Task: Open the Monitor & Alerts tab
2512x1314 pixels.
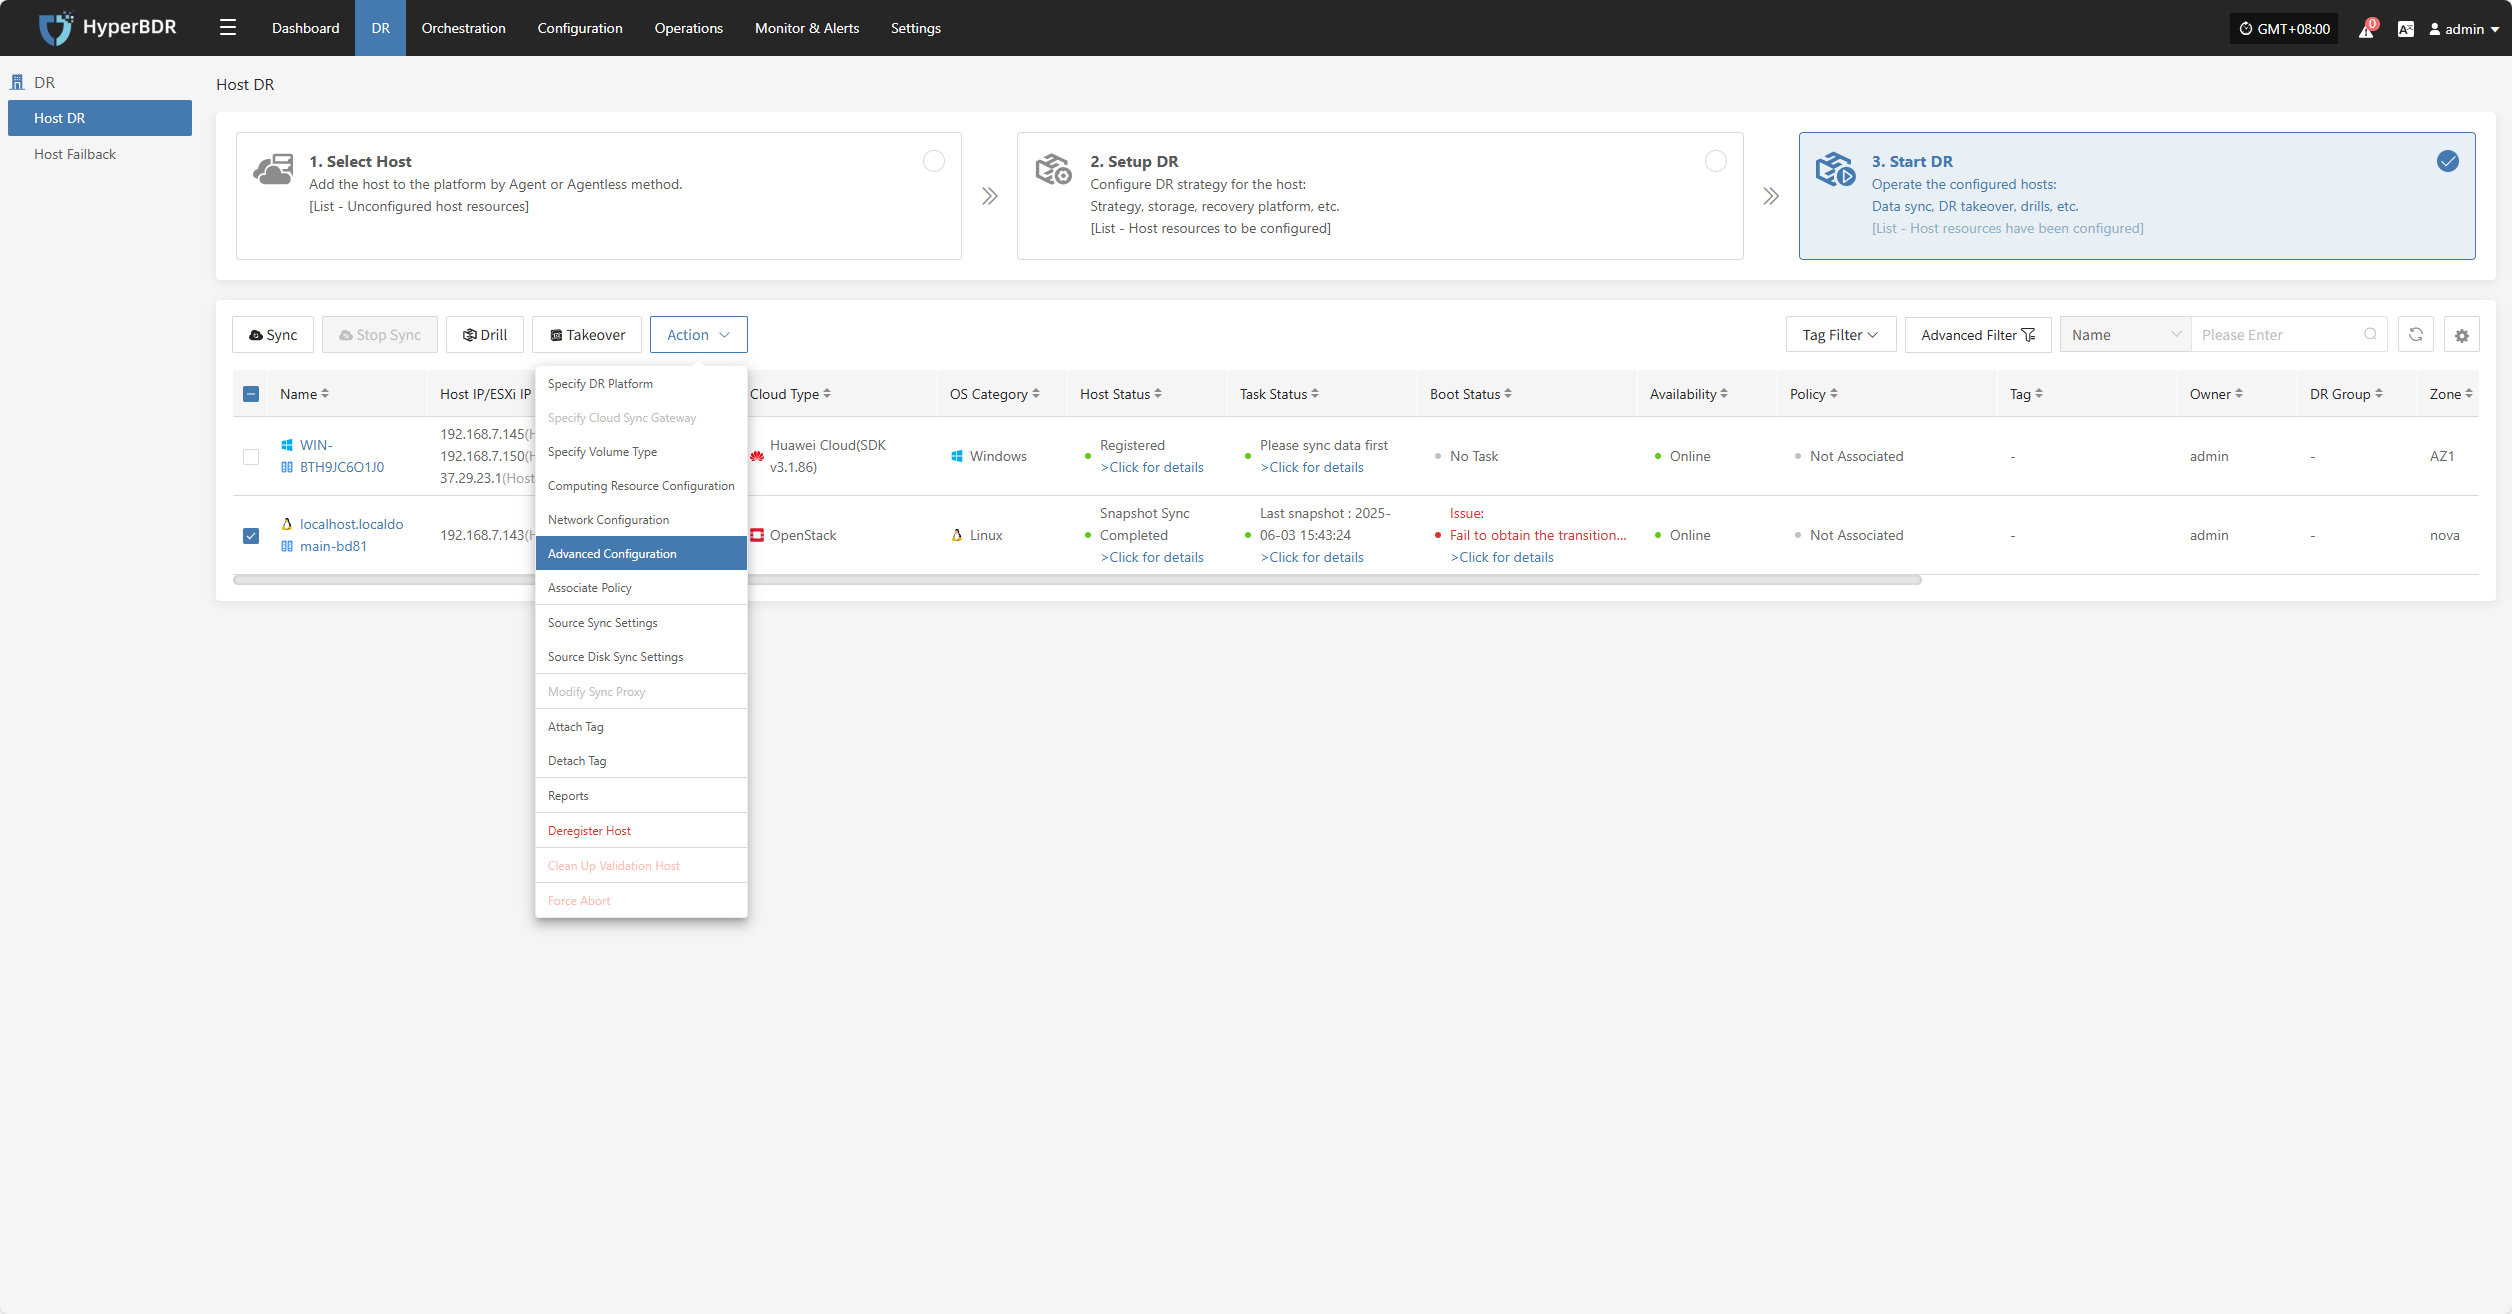Action: click(807, 28)
